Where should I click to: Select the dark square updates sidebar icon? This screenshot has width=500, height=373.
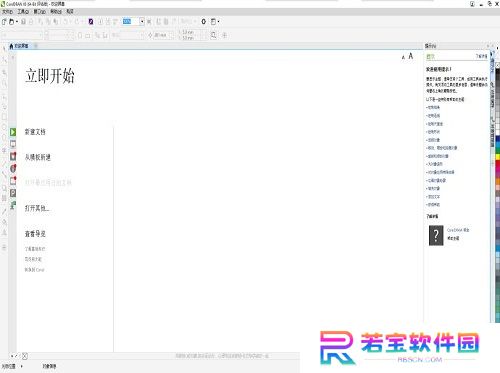[x=13, y=193]
